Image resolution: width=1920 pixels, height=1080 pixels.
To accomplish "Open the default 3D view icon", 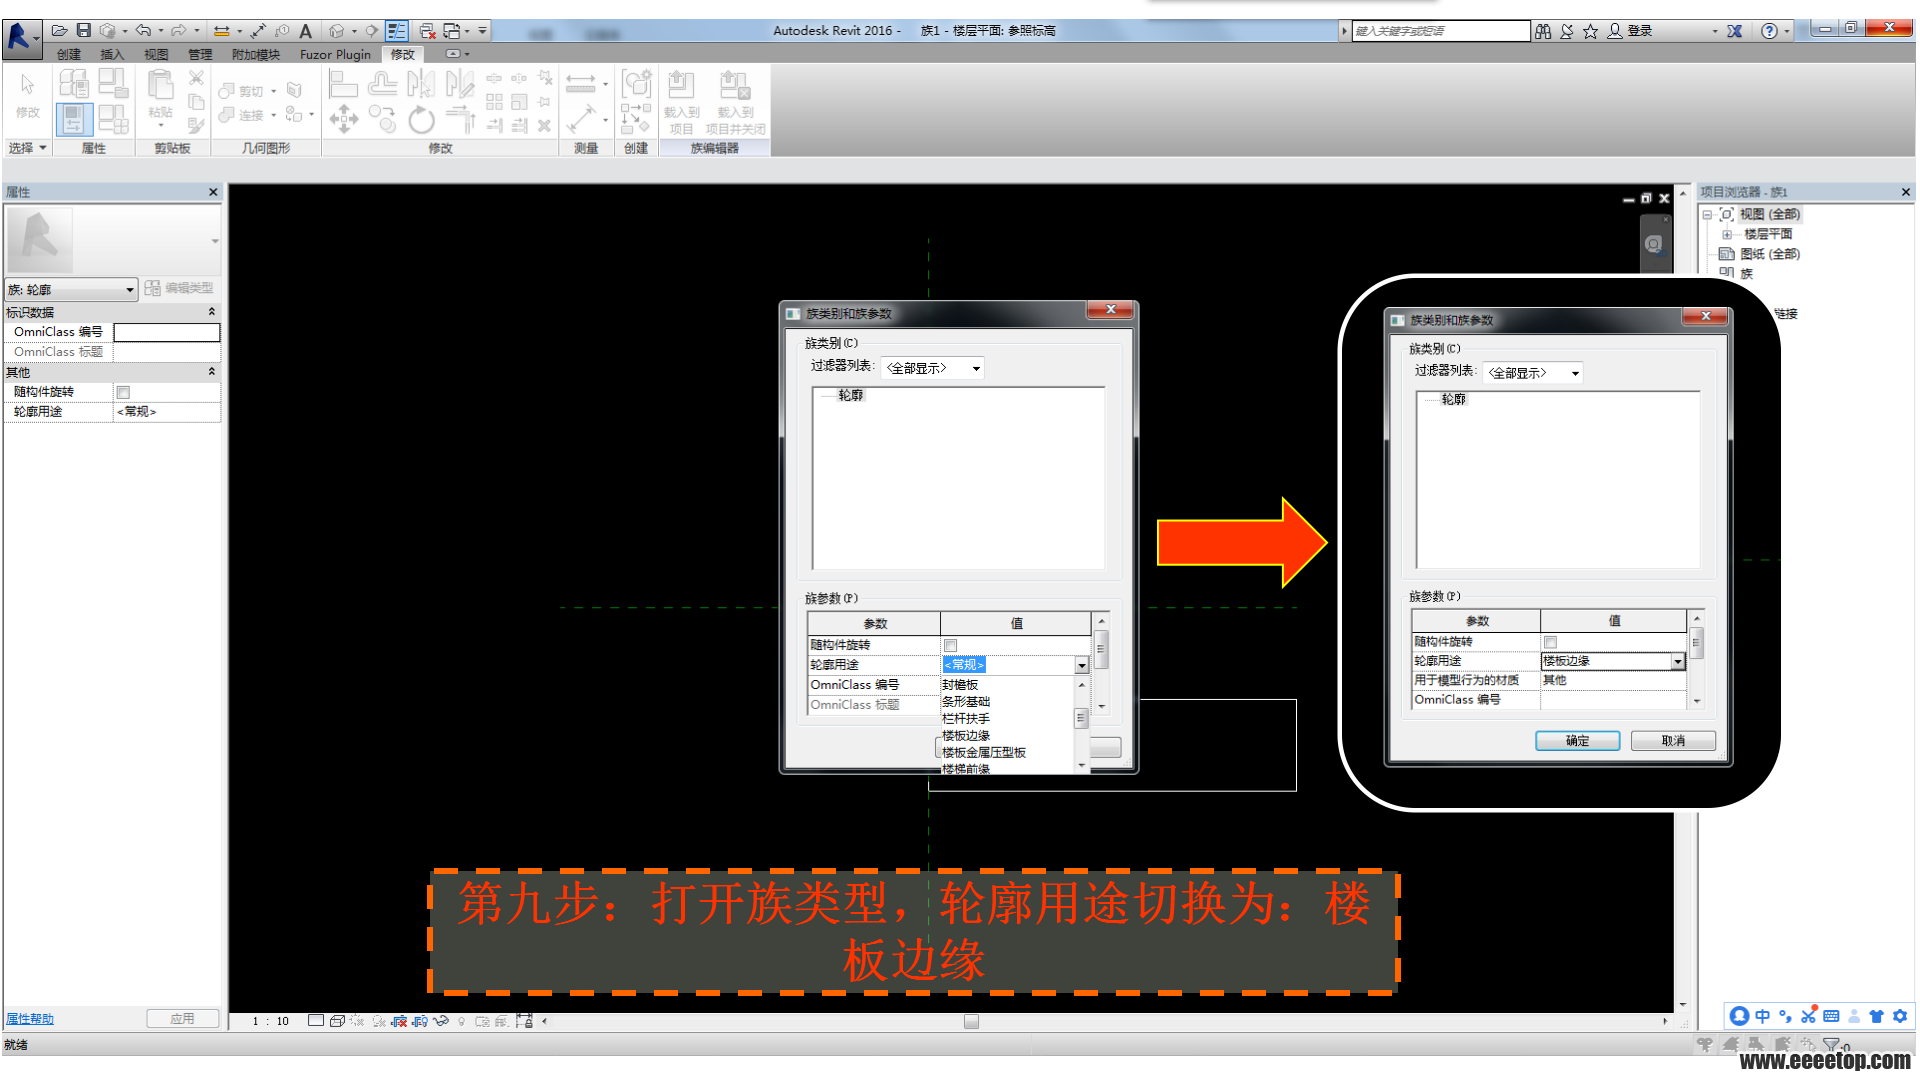I will click(x=337, y=31).
